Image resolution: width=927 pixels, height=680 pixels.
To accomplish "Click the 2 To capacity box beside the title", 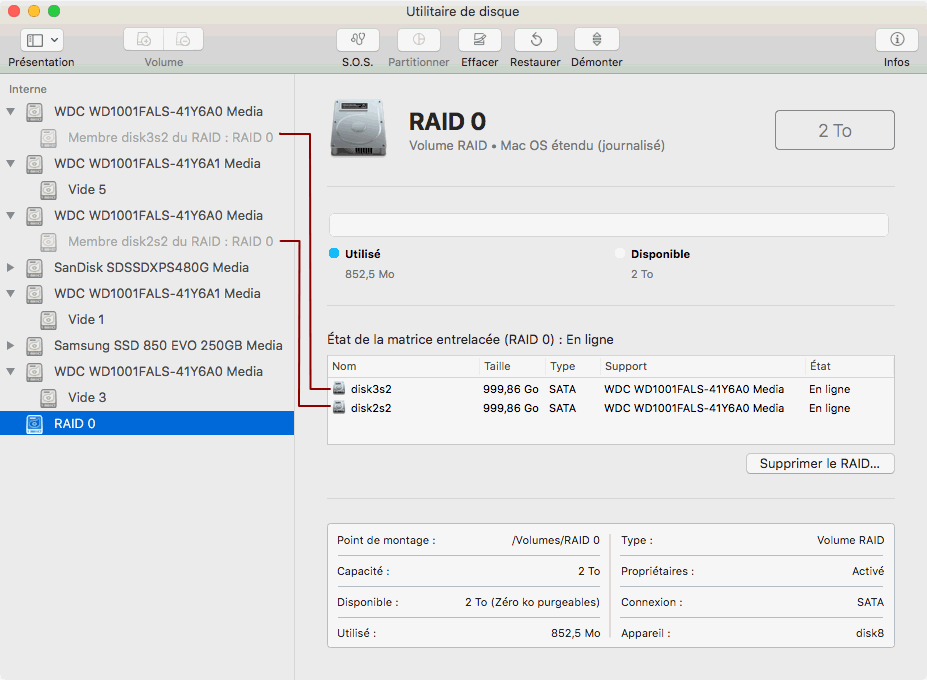I will coord(835,130).
